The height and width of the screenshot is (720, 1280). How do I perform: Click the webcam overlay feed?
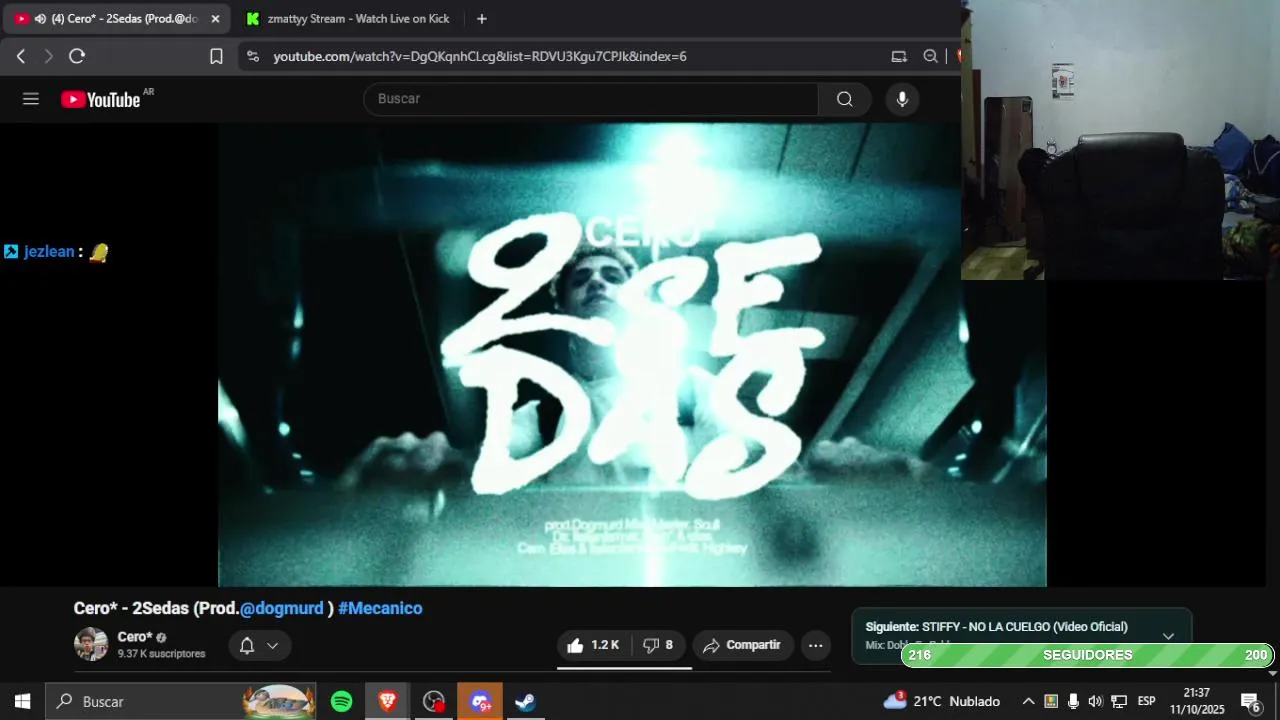click(x=1120, y=140)
